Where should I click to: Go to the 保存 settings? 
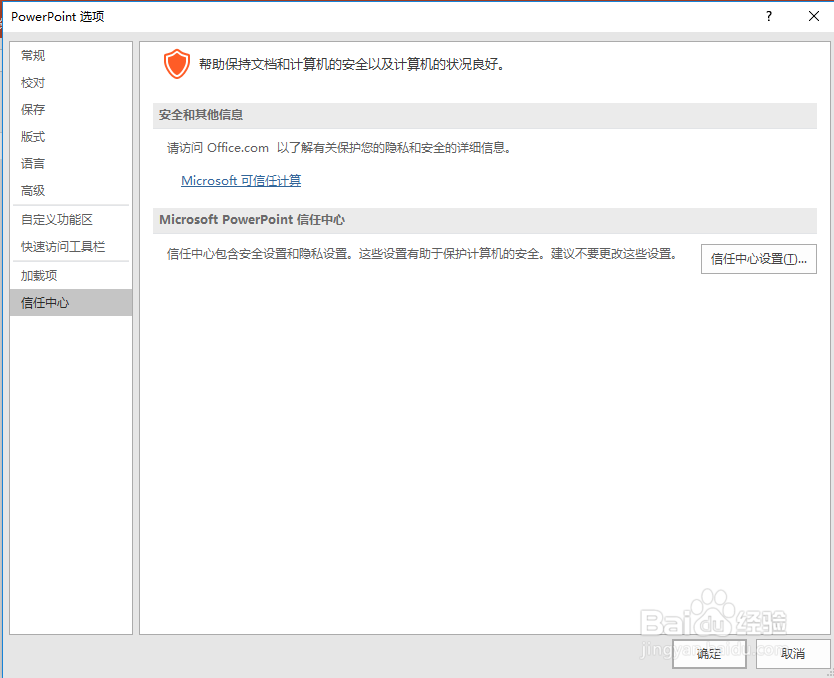pos(70,110)
